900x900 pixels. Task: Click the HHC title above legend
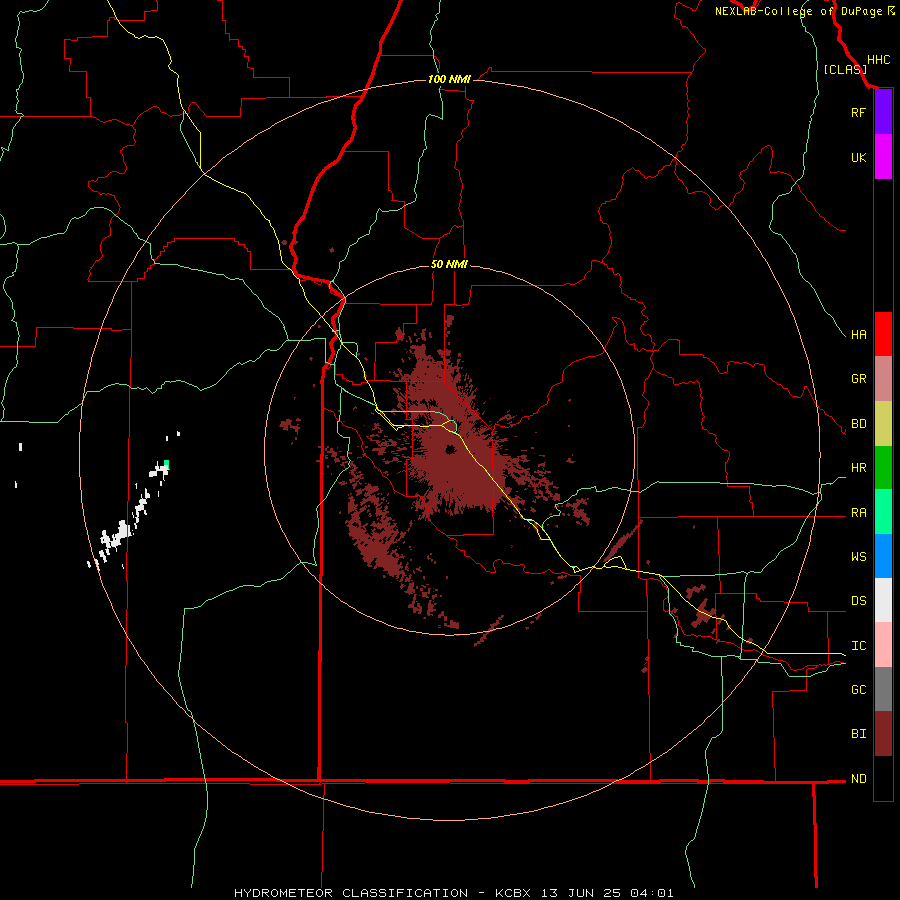(878, 60)
